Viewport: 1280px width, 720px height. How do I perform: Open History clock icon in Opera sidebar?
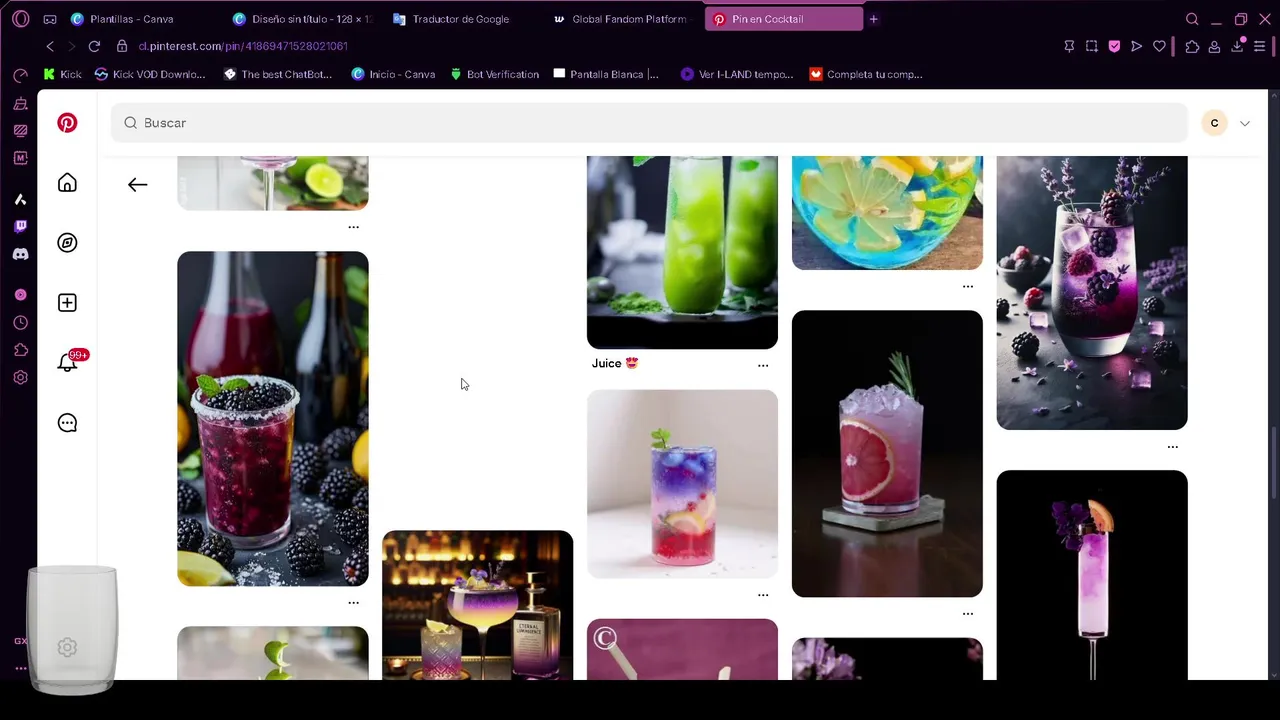coord(20,323)
